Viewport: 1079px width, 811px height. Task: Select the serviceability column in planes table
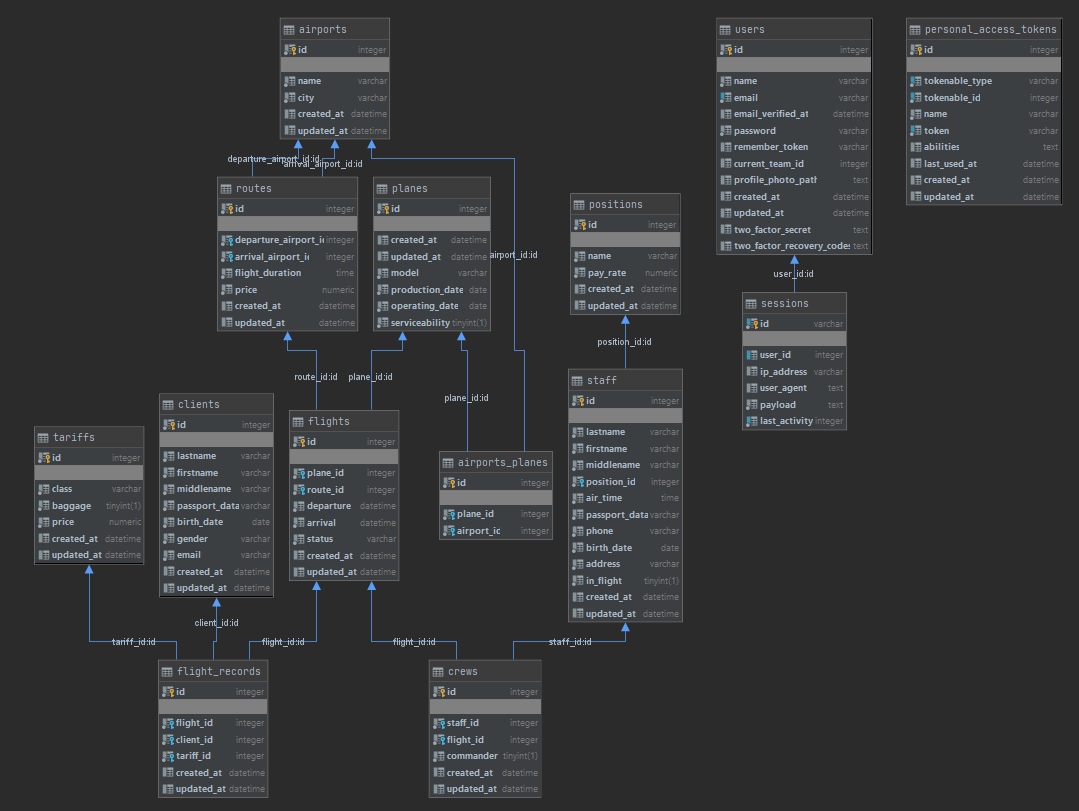coord(420,323)
